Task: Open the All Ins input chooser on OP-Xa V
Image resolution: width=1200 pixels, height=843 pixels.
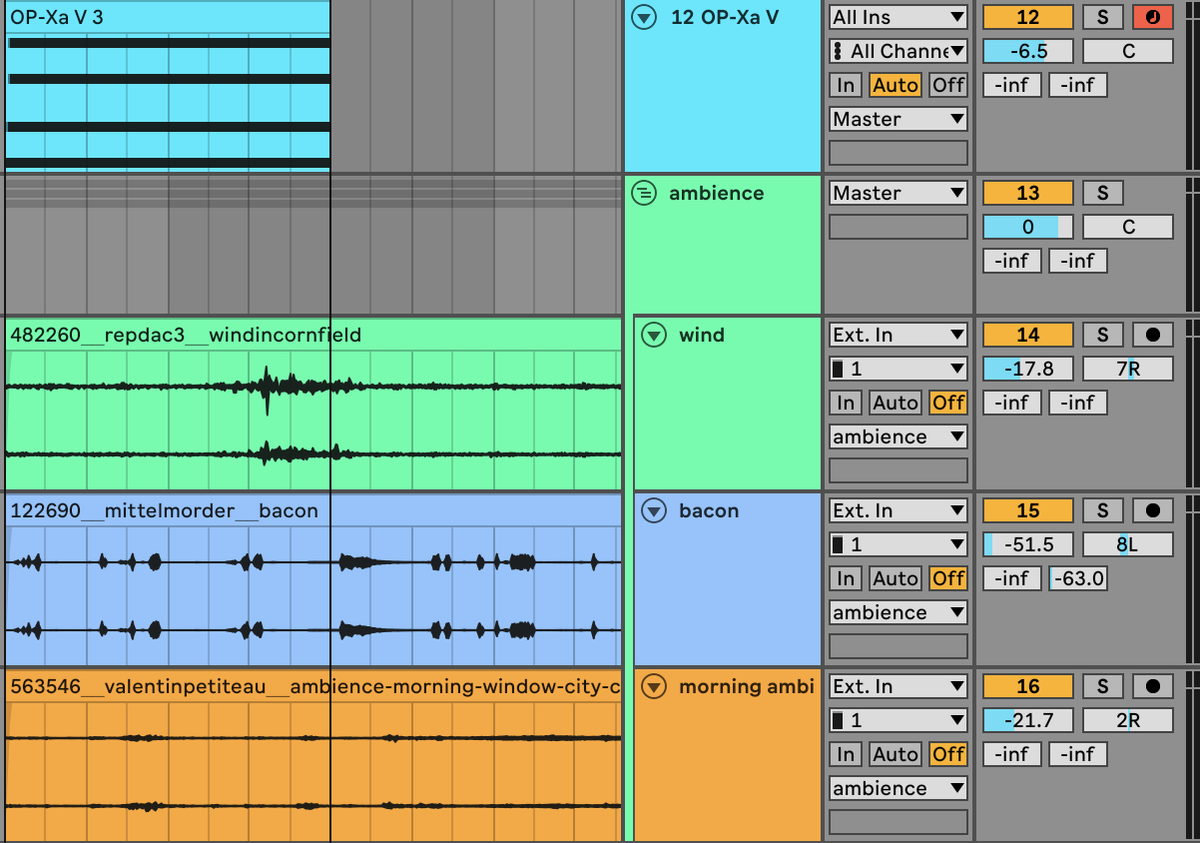Action: coord(896,17)
